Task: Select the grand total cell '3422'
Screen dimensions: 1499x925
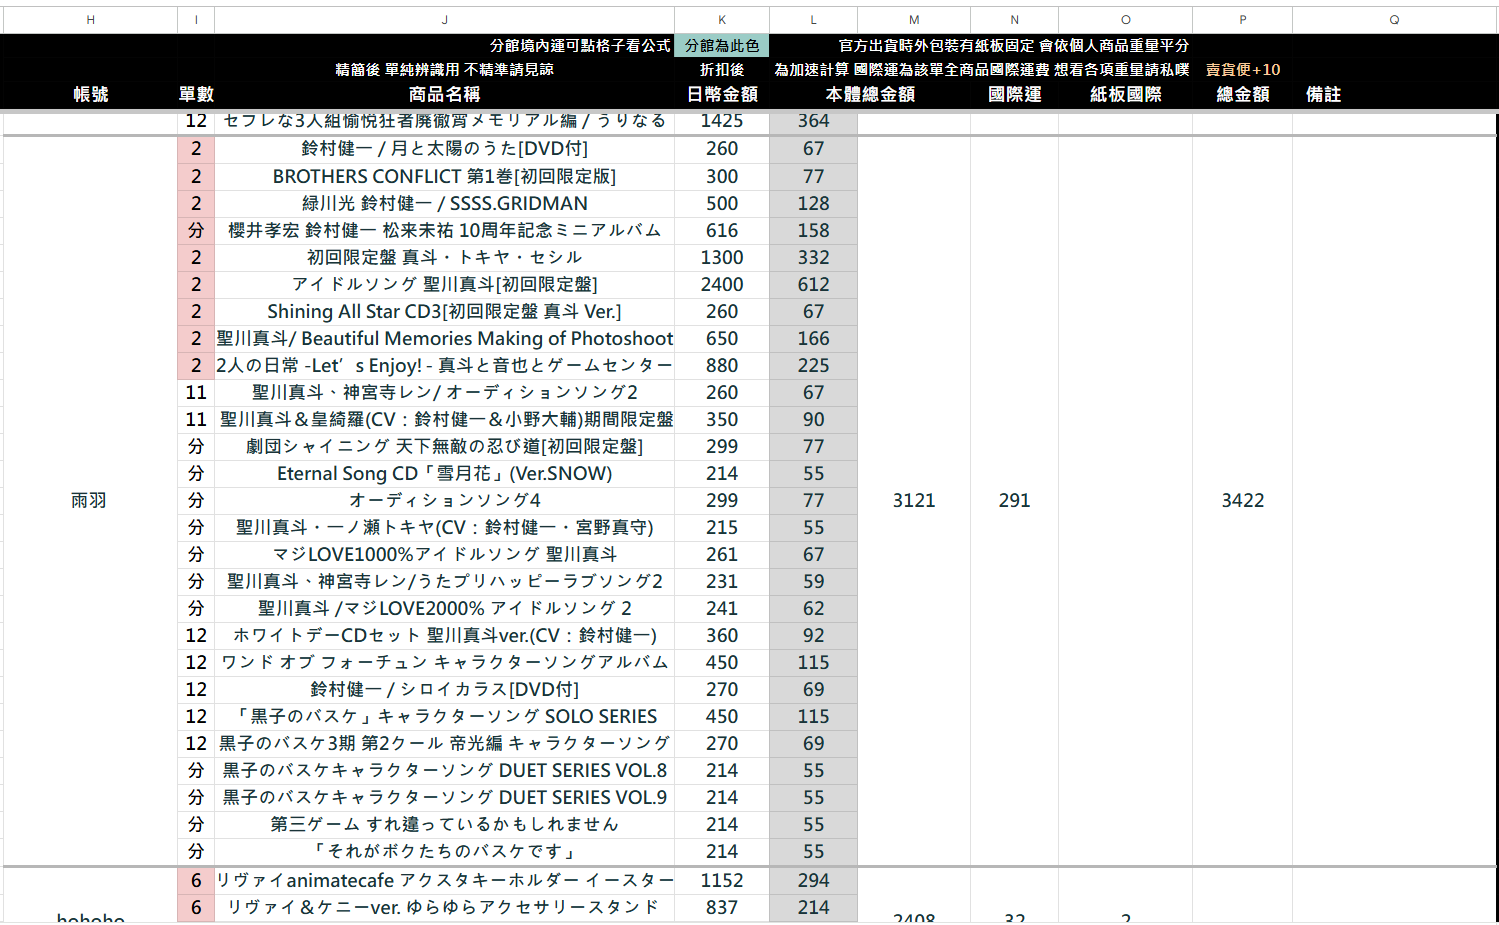Action: point(1243,501)
